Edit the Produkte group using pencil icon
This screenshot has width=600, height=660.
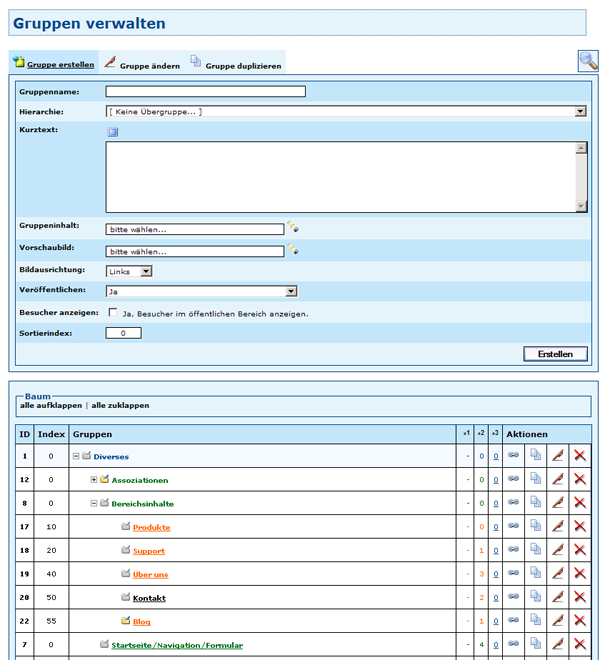pyautogui.click(x=558, y=527)
